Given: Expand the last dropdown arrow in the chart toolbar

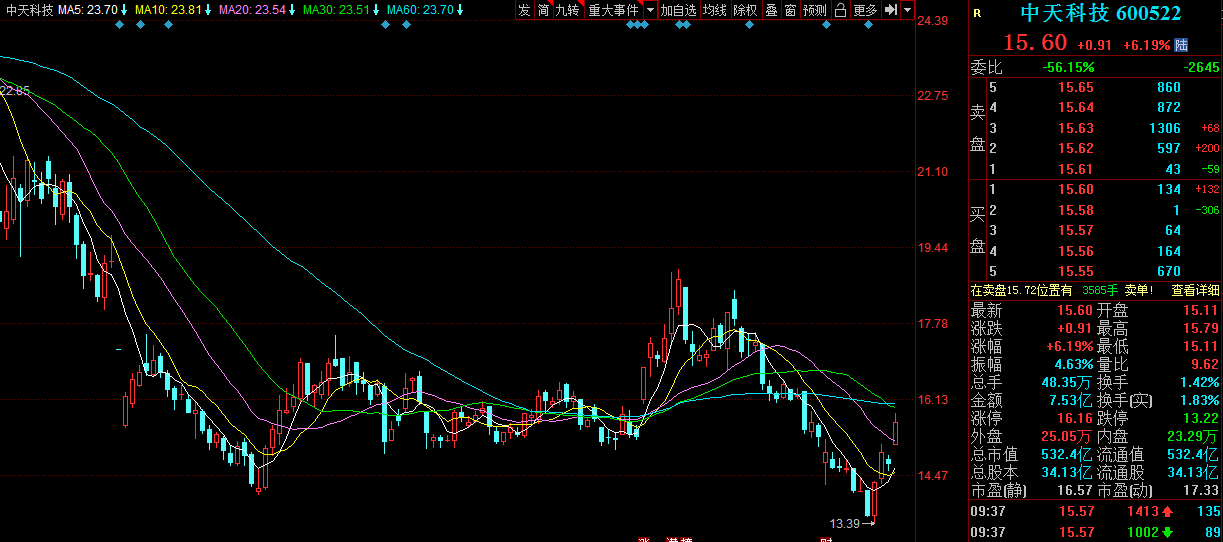Looking at the screenshot, I should click(907, 10).
